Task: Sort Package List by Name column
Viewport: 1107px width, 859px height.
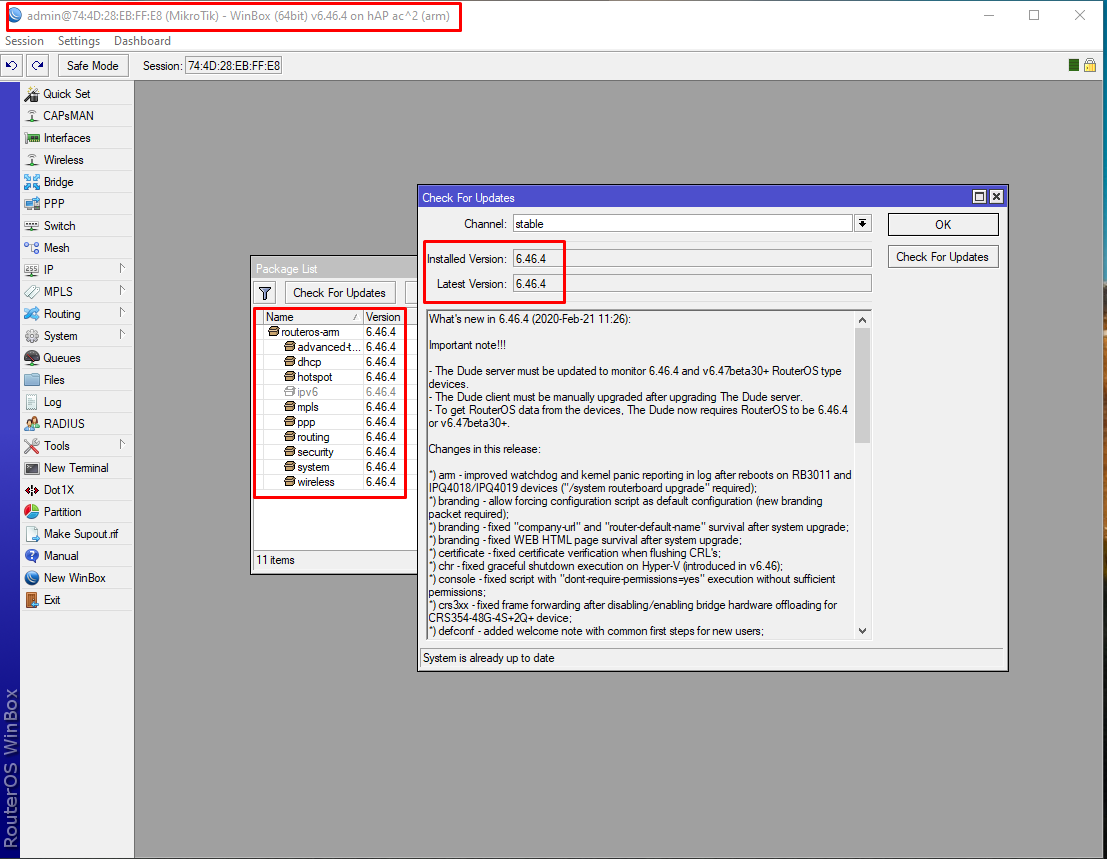Action: pyautogui.click(x=313, y=317)
